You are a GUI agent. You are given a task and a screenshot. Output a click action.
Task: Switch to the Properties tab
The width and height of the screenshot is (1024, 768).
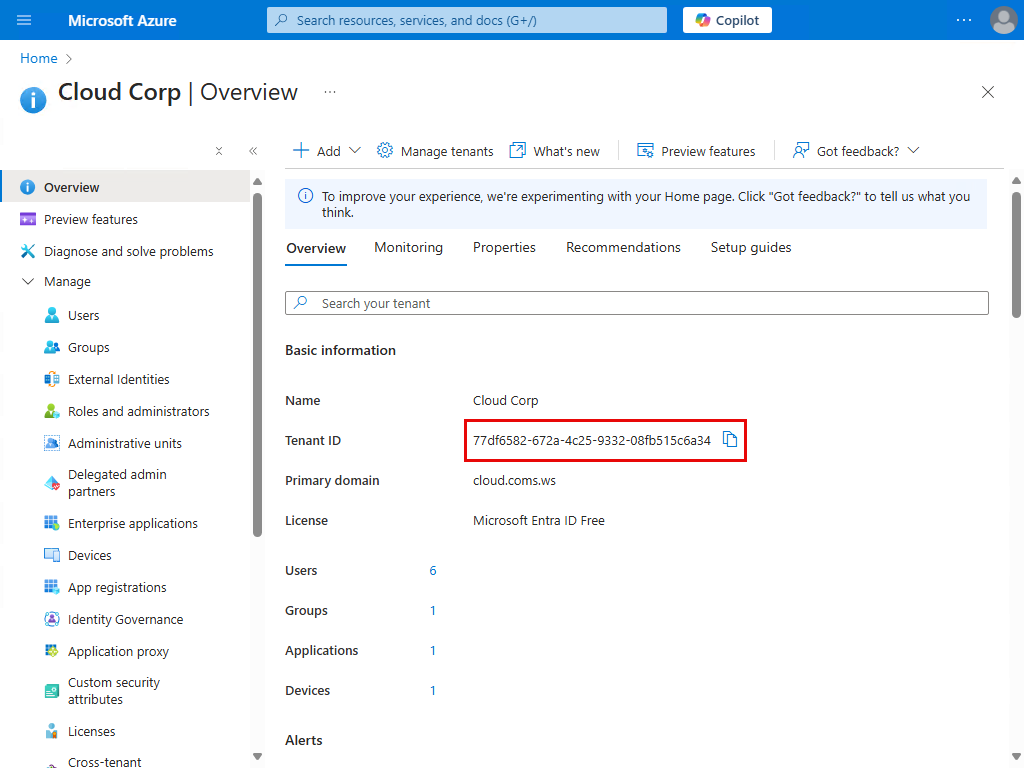pyautogui.click(x=504, y=248)
